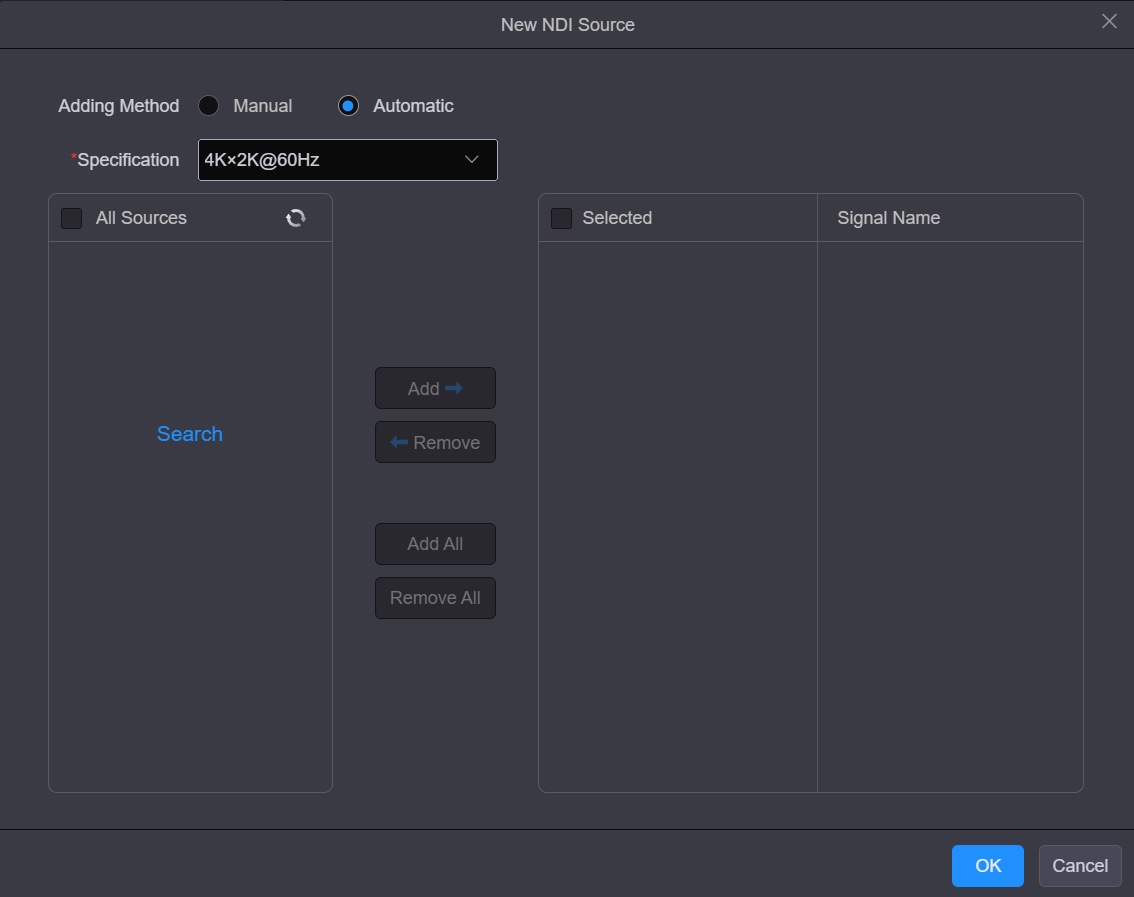1134x897 pixels.
Task: Click the New NDI Source title bar
Action: [567, 24]
